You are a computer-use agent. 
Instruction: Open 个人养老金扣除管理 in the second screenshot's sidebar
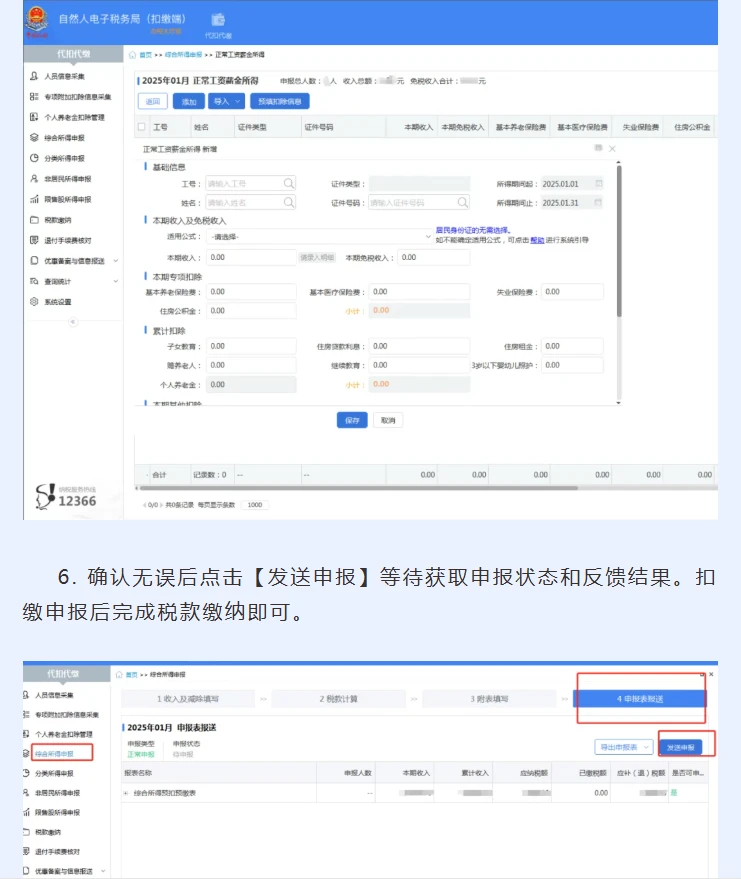click(x=63, y=734)
